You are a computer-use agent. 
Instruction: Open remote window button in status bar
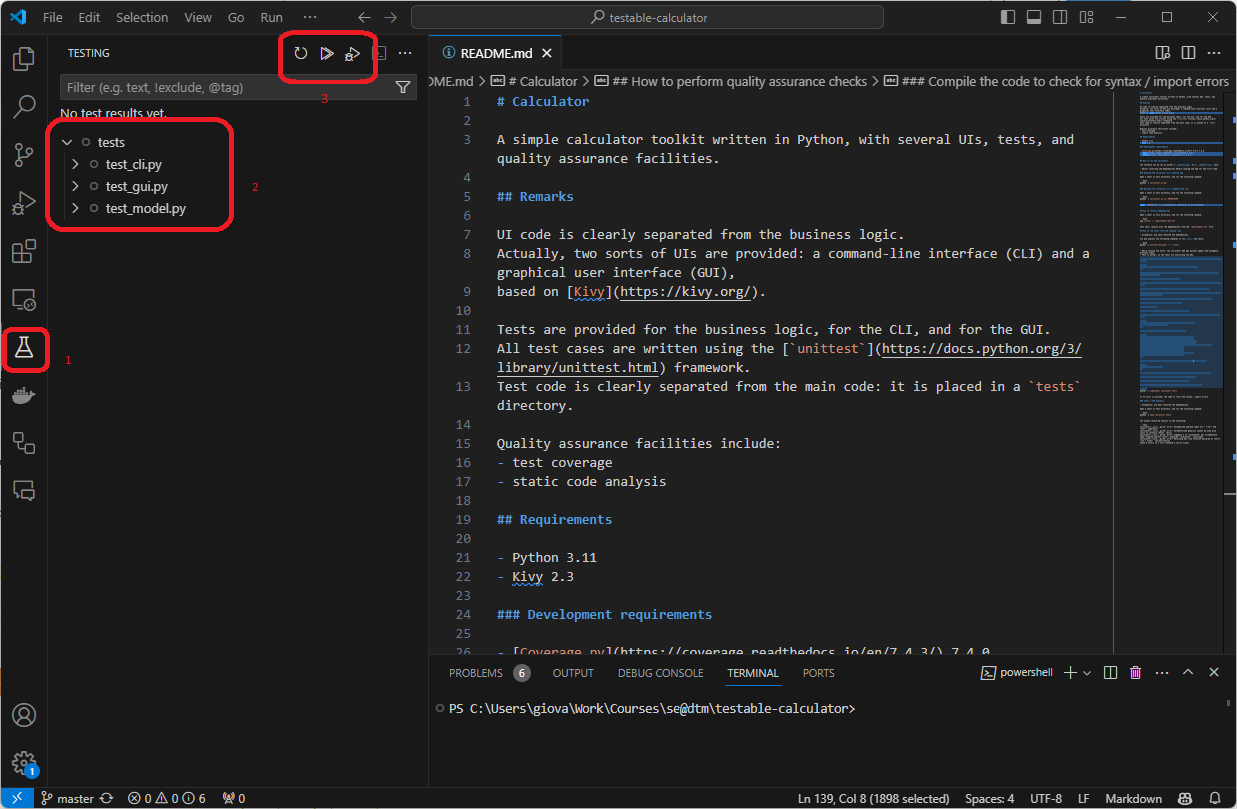[16, 798]
